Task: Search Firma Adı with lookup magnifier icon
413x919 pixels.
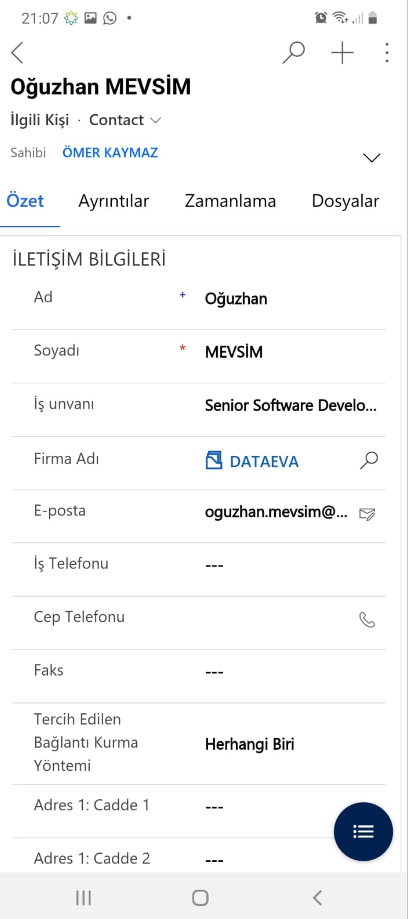Action: coord(368,461)
